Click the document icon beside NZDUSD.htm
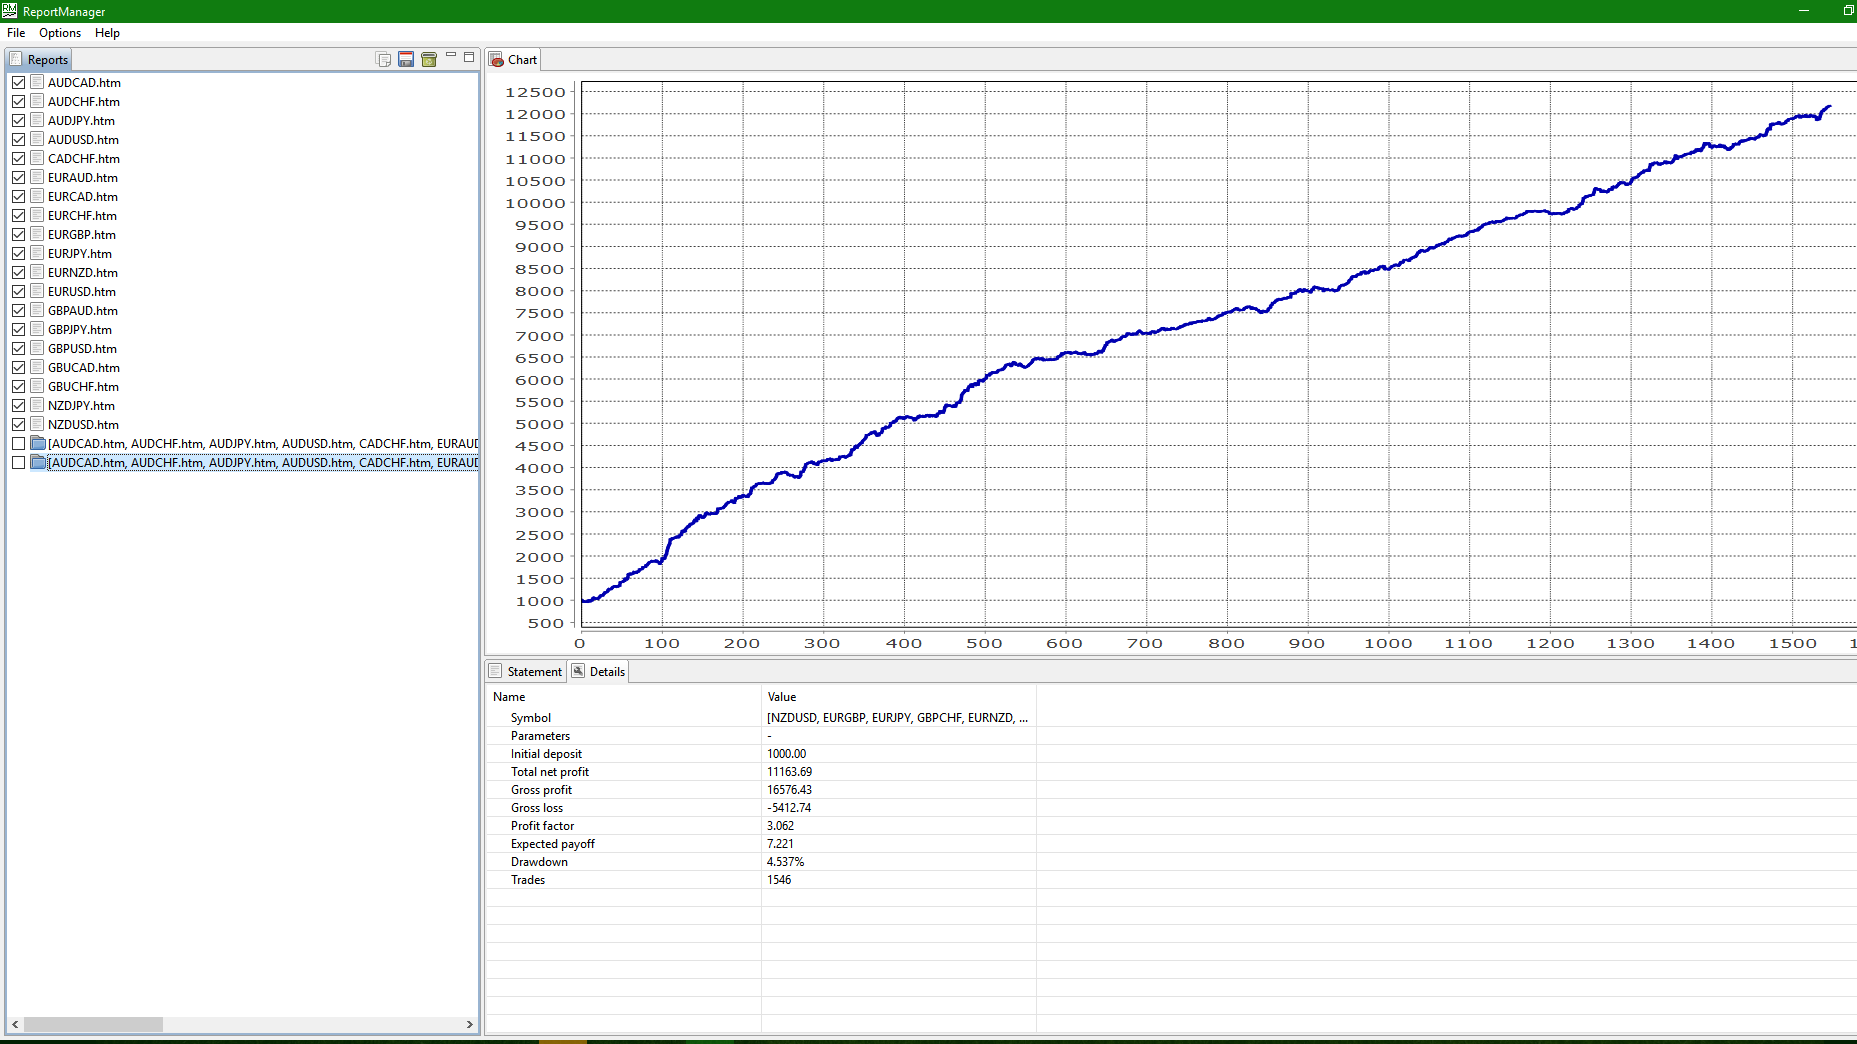 (37, 424)
